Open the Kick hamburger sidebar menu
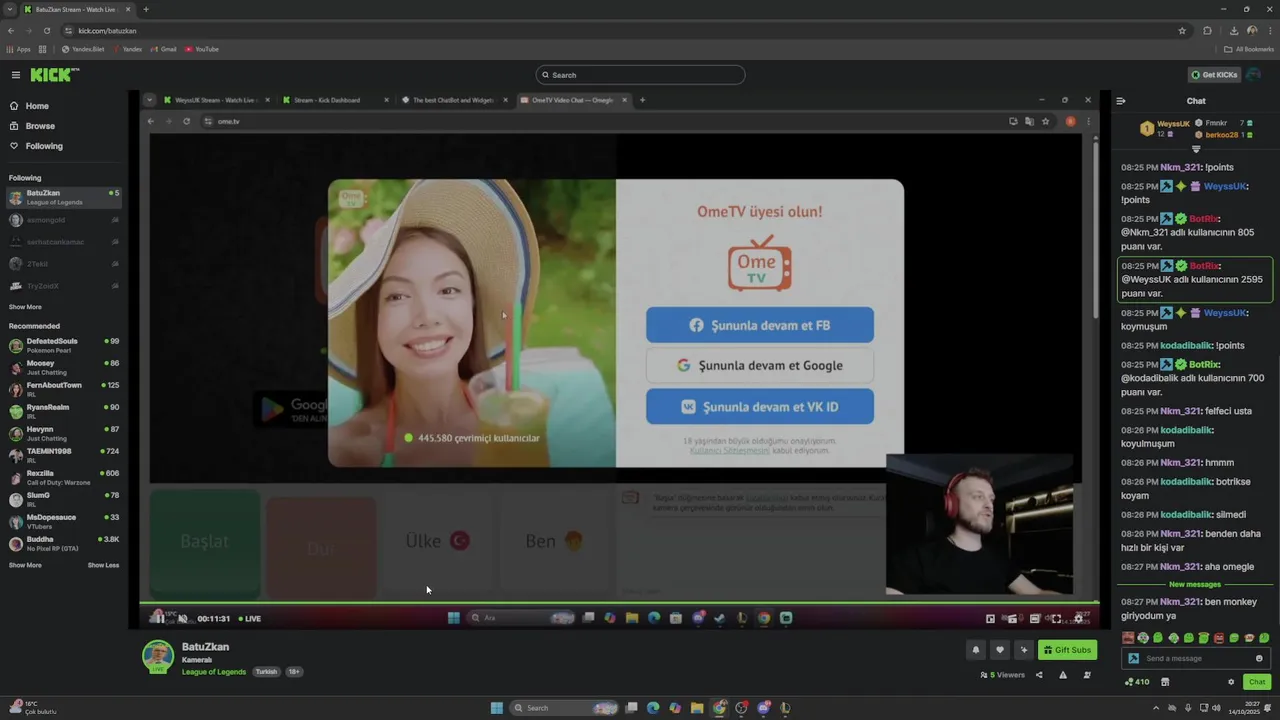 pyautogui.click(x=16, y=75)
